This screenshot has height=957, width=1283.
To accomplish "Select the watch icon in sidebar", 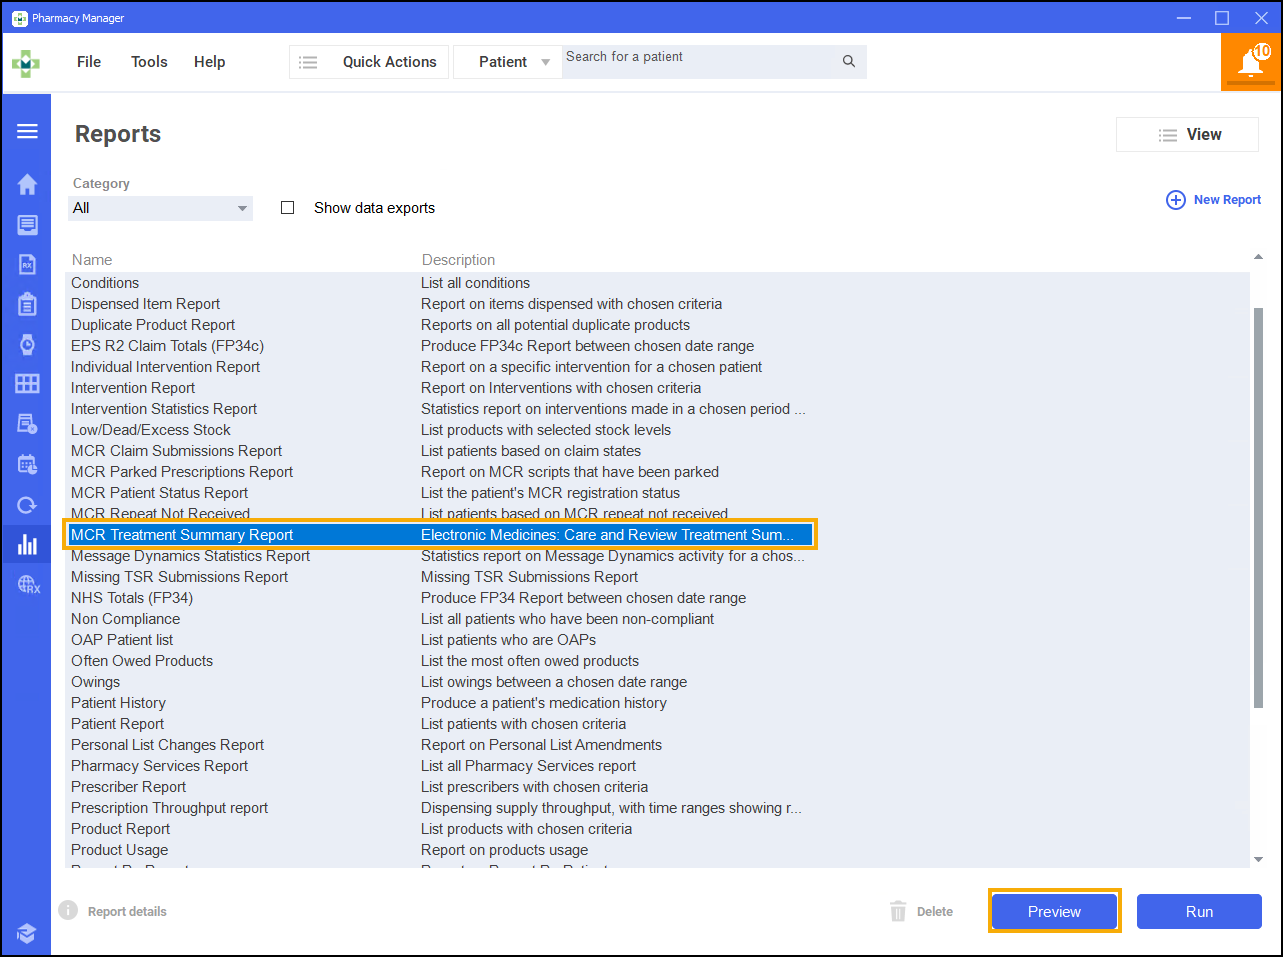I will (x=27, y=344).
